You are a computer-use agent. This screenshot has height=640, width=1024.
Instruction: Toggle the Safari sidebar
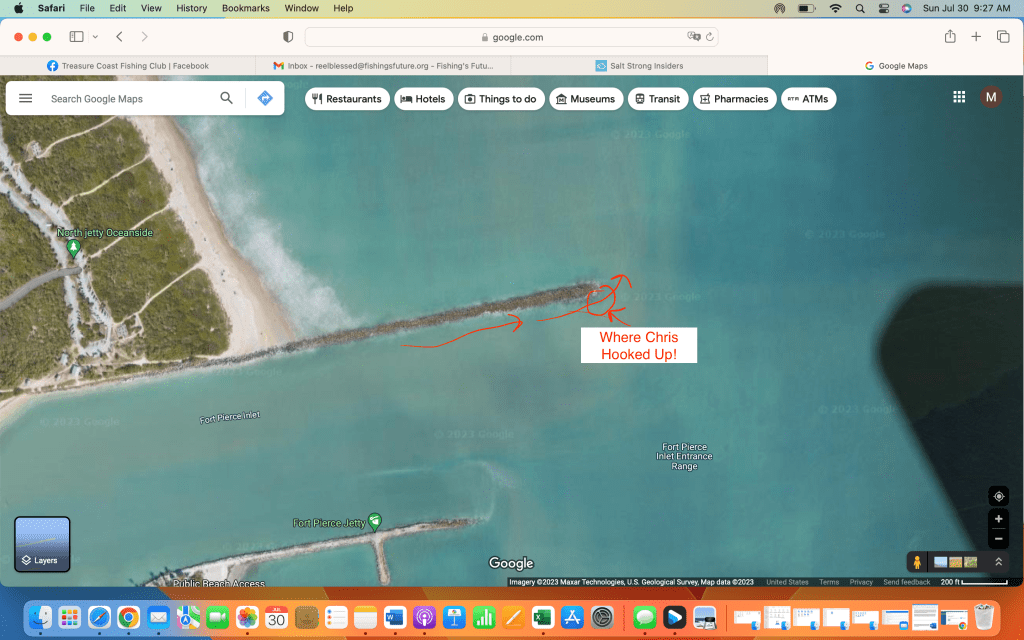click(x=76, y=37)
